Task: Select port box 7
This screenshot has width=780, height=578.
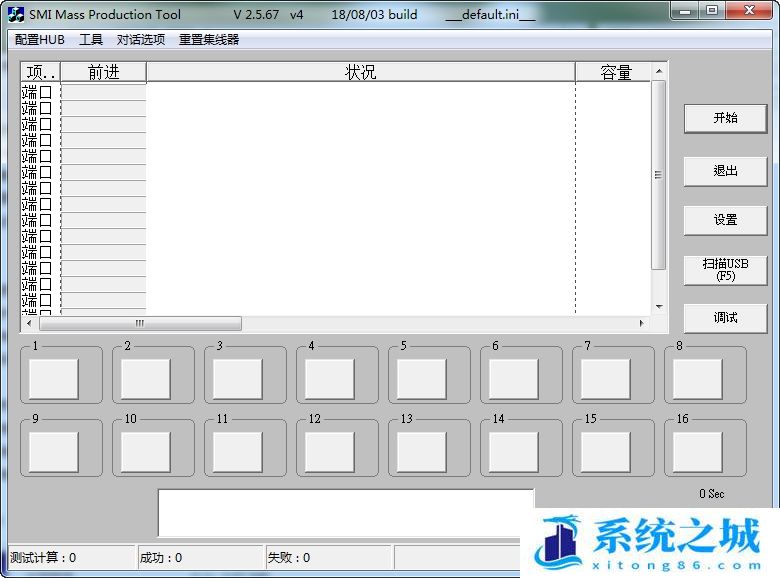Action: [x=605, y=379]
